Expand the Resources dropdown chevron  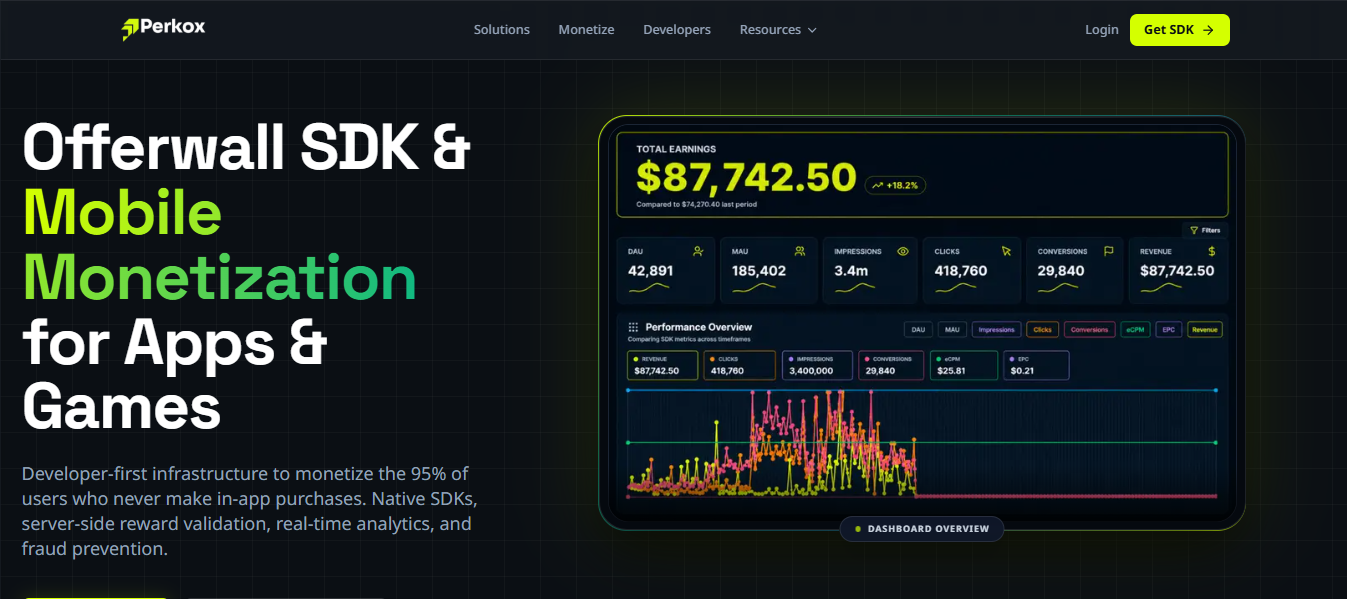812,30
